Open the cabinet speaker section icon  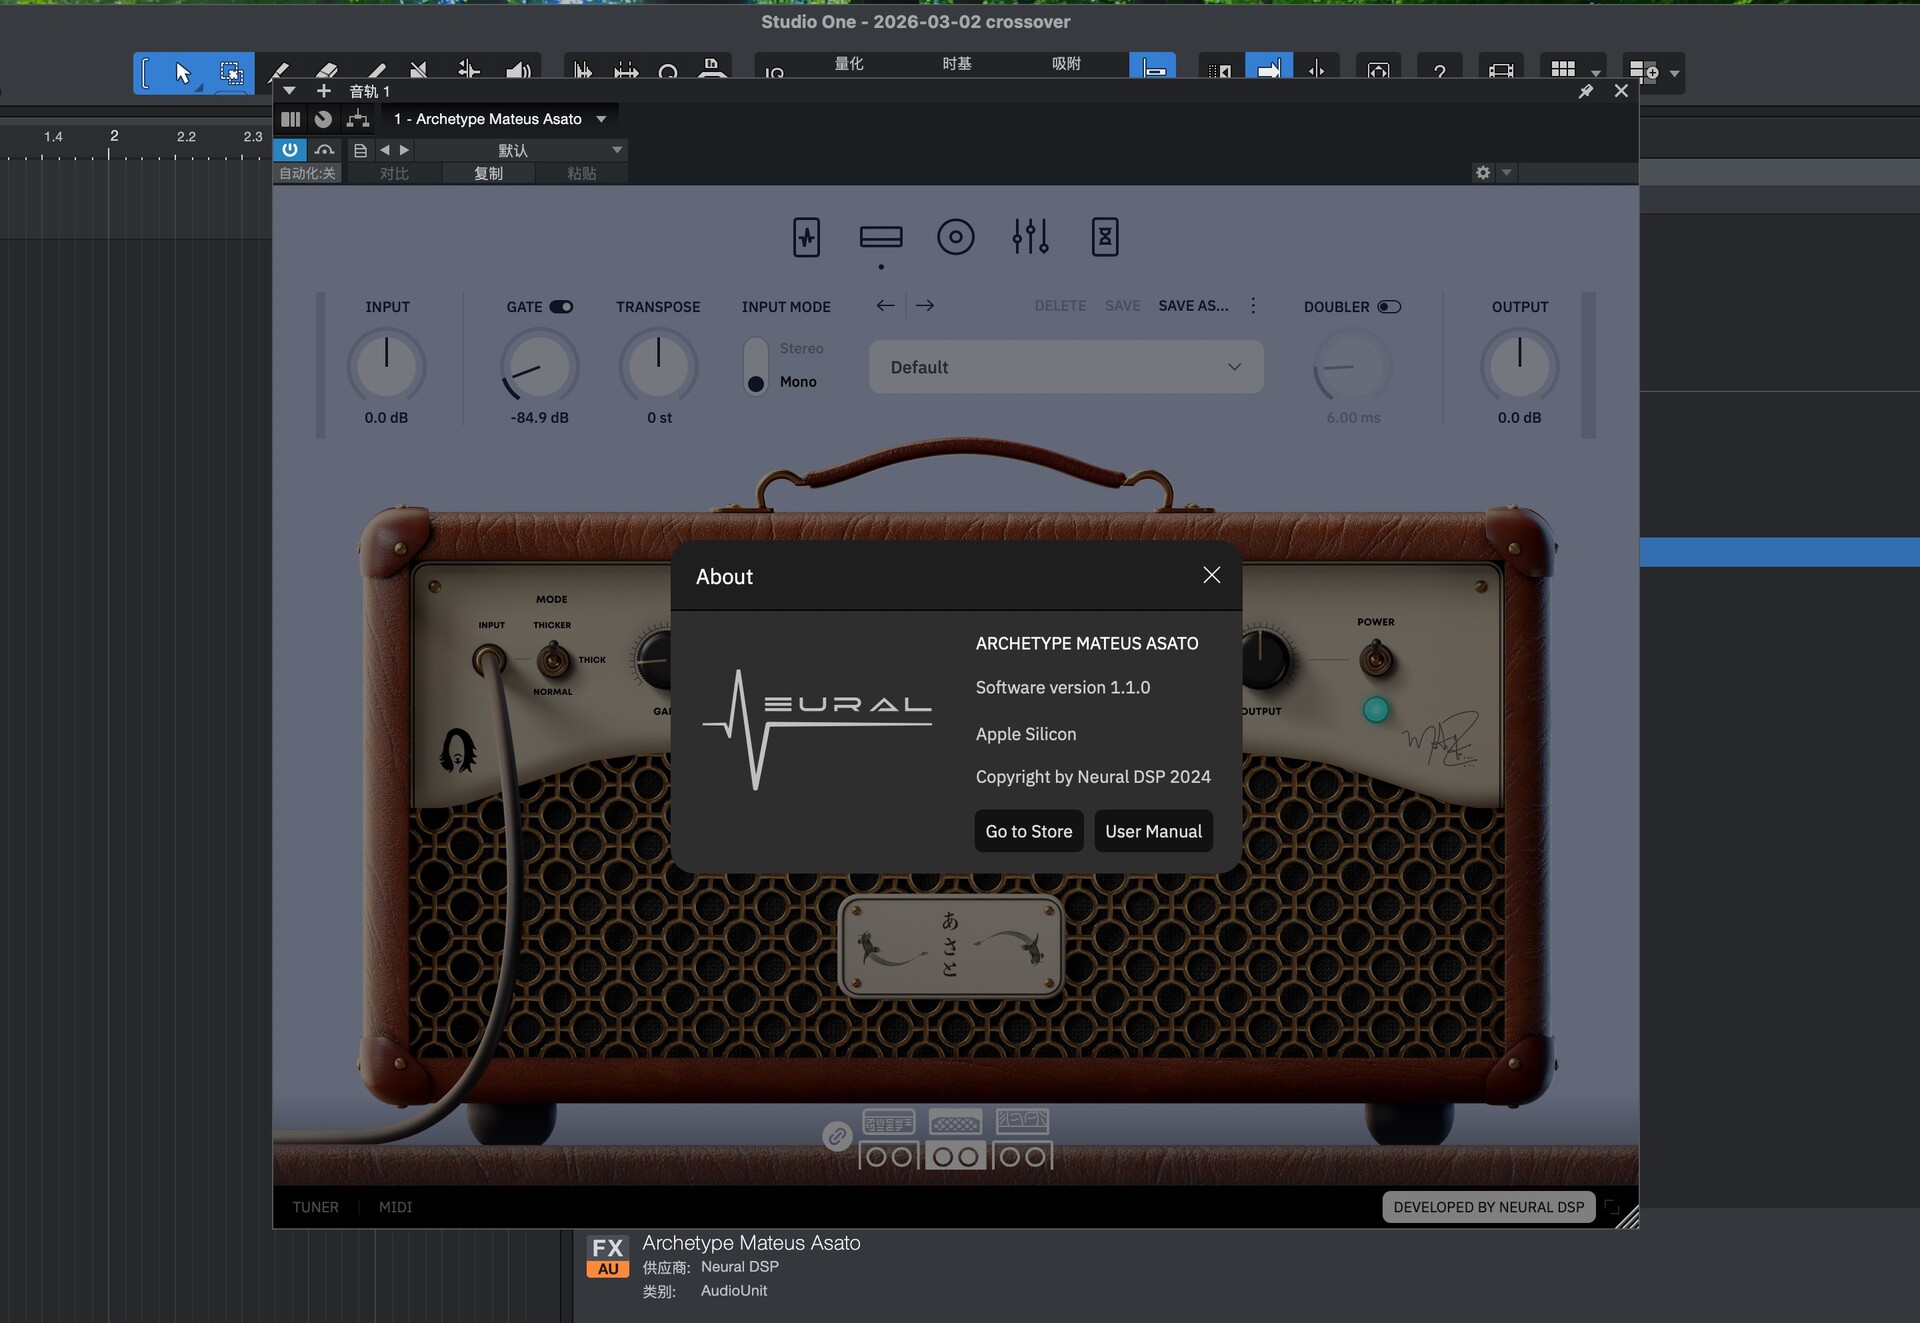point(955,237)
